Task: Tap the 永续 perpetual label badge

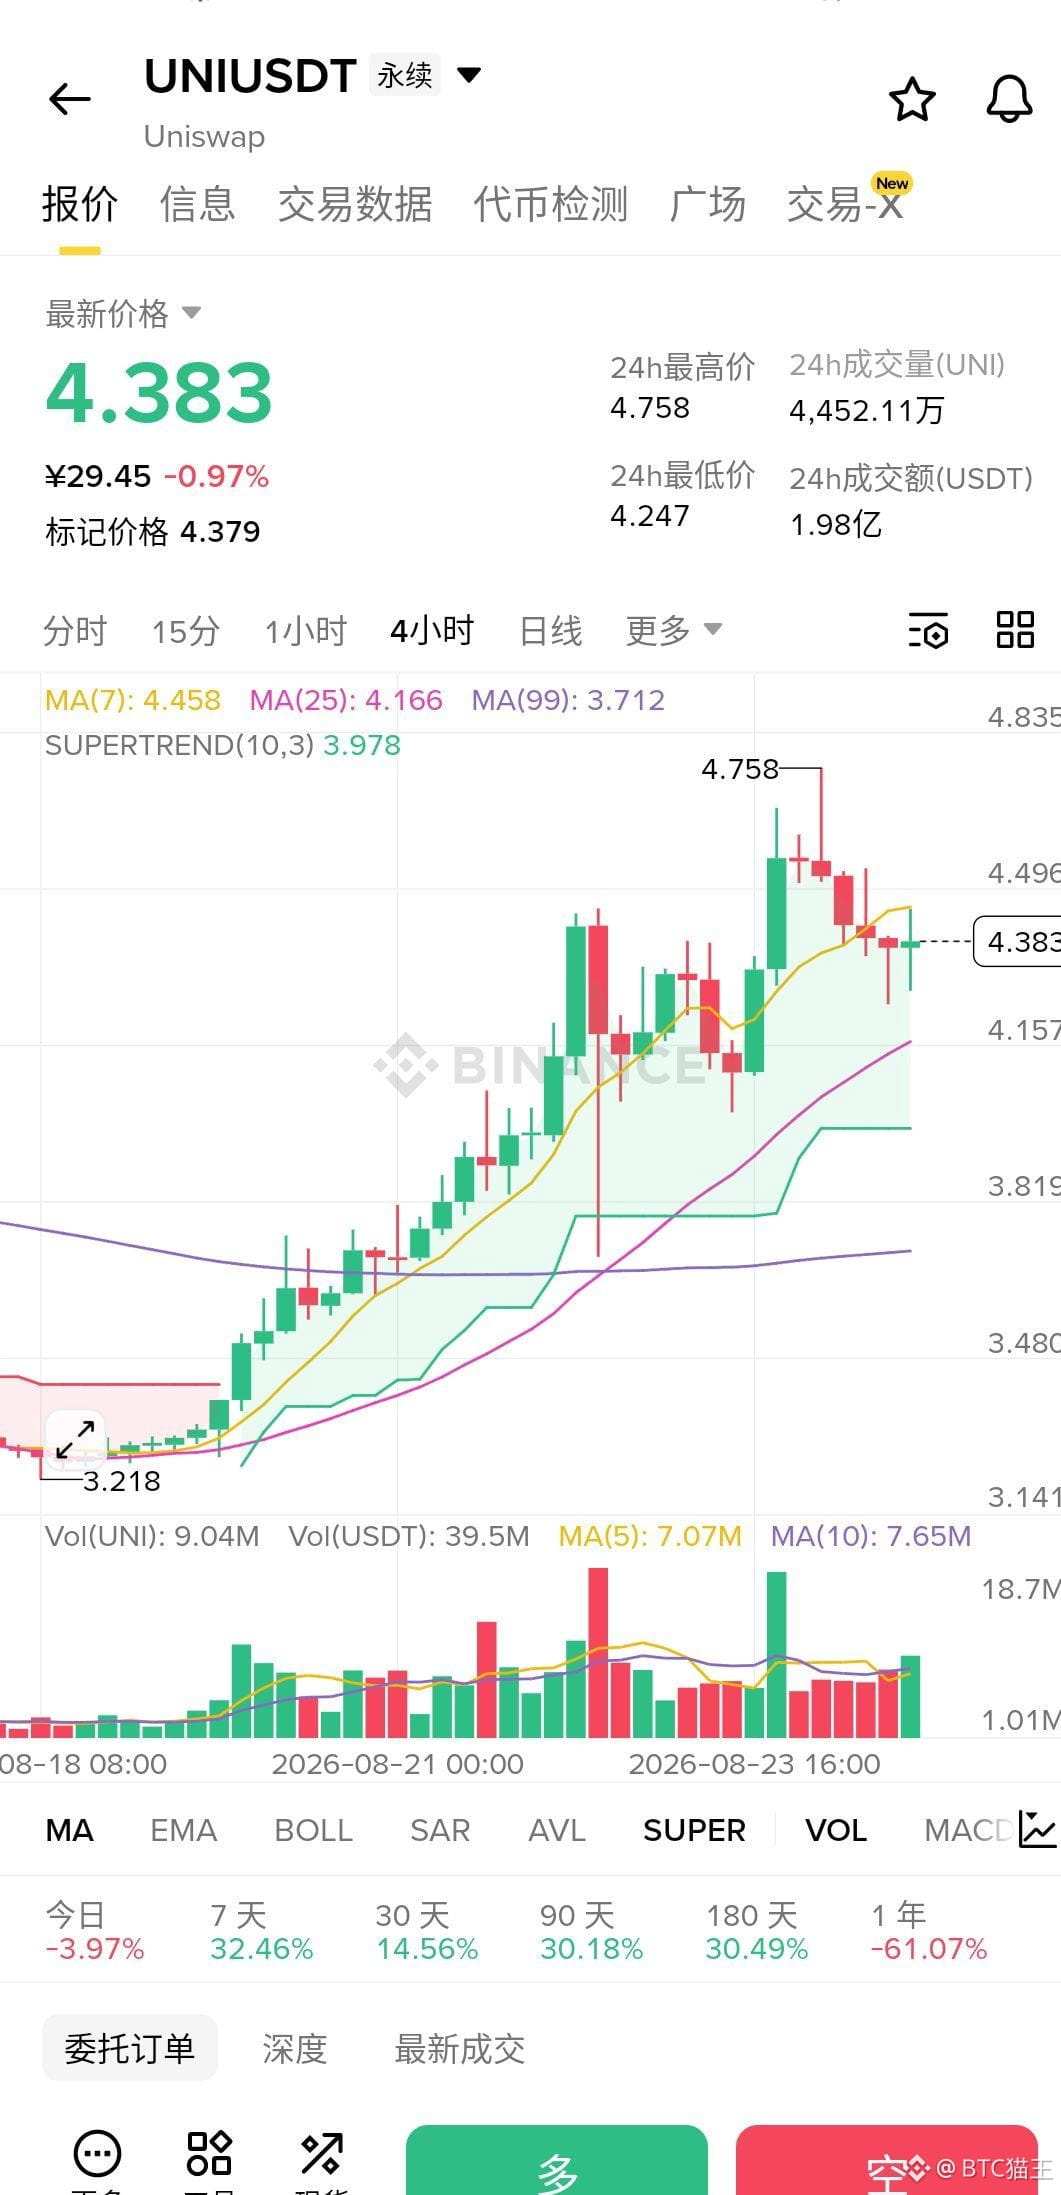Action: [405, 74]
